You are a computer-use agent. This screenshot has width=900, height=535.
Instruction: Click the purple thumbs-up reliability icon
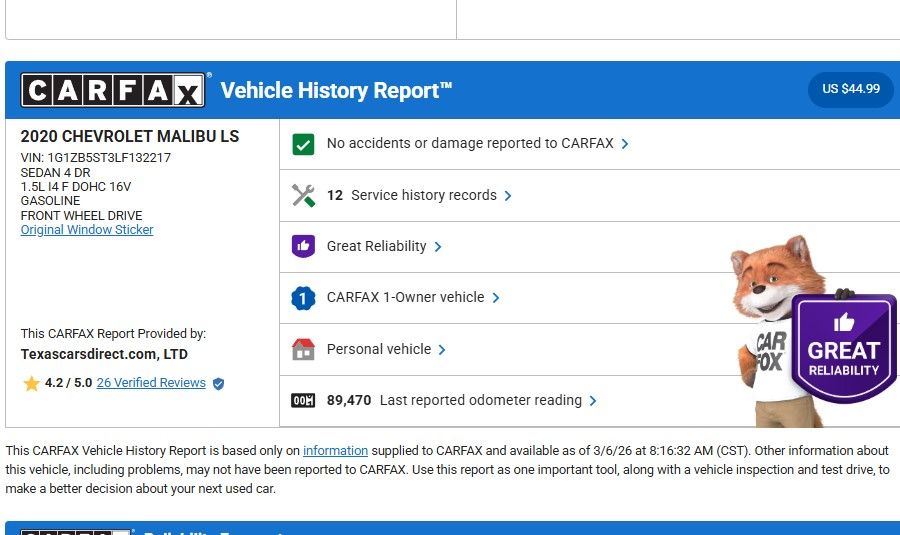[303, 246]
